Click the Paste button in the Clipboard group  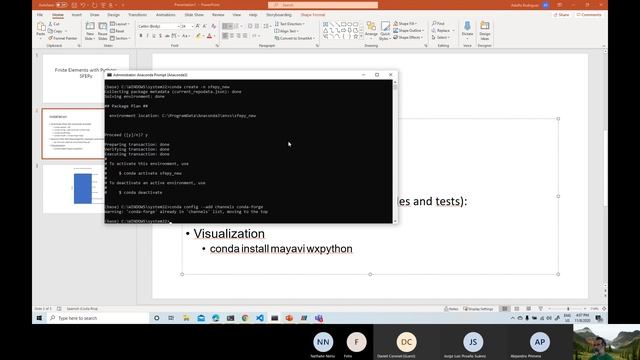click(x=41, y=30)
